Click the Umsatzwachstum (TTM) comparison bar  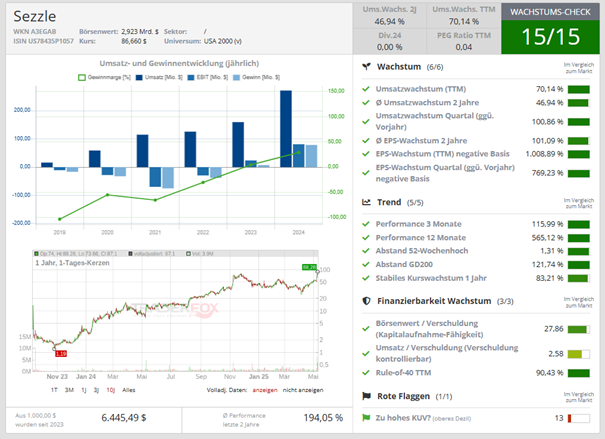pyautogui.click(x=578, y=89)
